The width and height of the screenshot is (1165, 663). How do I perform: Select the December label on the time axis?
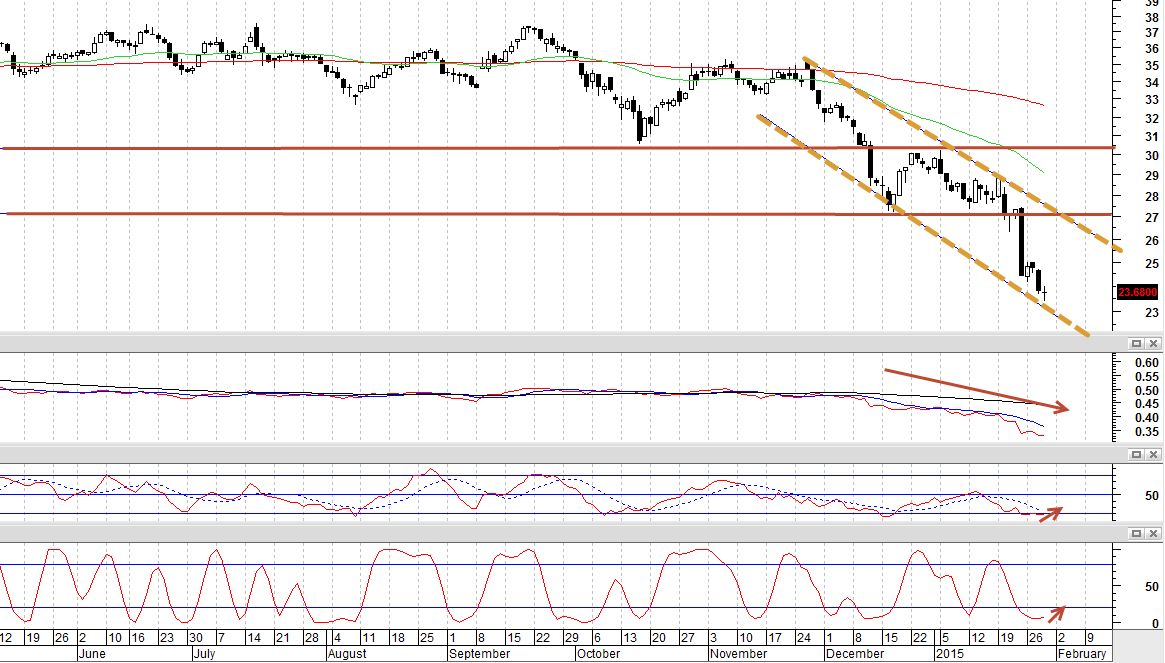[x=855, y=654]
